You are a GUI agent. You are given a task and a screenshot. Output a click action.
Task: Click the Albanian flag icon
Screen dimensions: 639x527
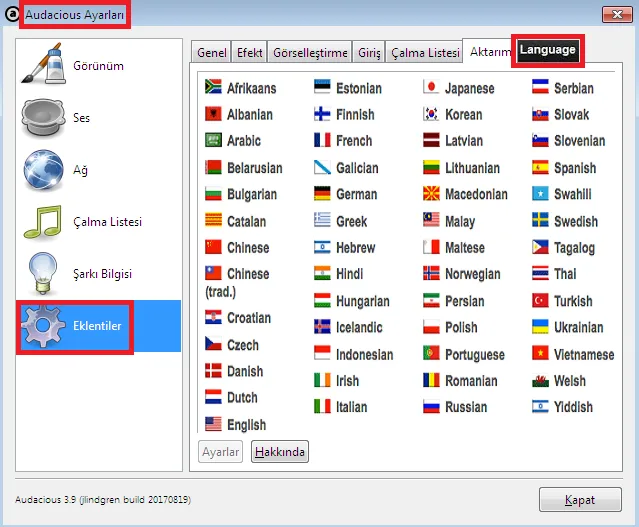[213, 114]
